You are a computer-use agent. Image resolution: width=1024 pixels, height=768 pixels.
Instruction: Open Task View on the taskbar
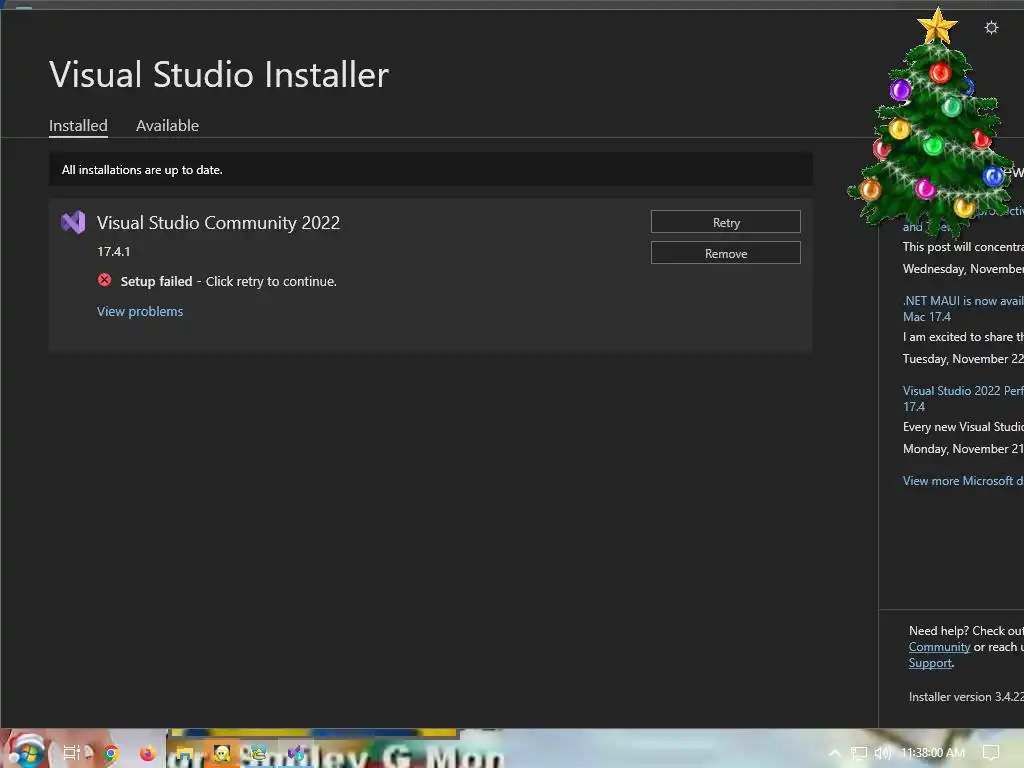click(72, 752)
